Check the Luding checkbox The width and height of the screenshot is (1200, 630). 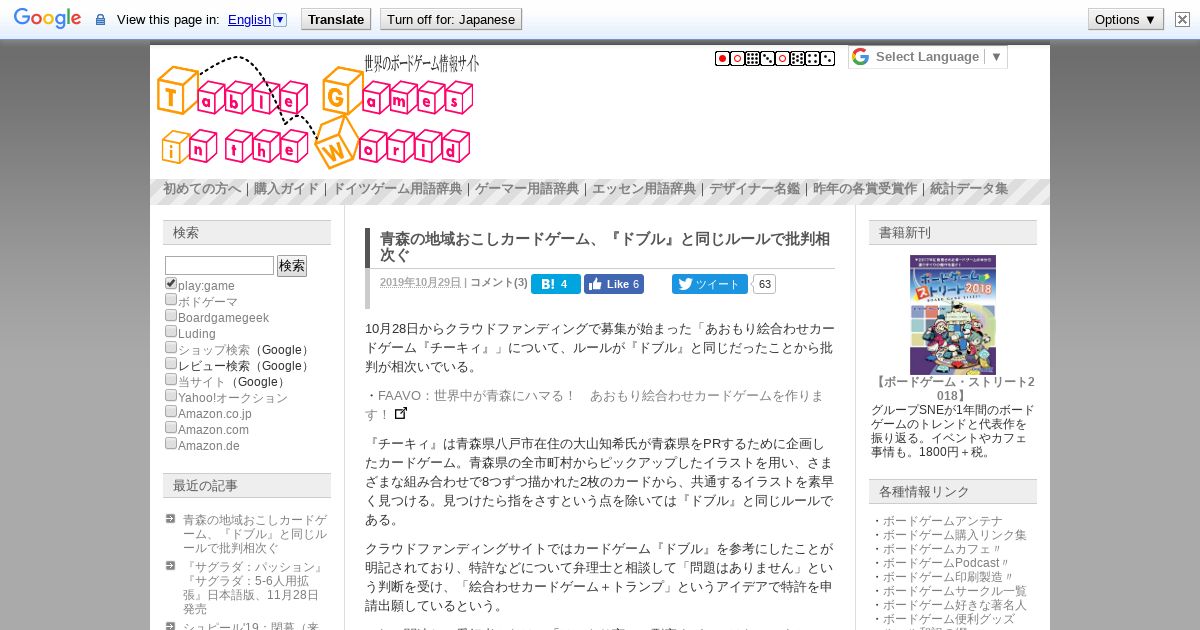pos(171,332)
